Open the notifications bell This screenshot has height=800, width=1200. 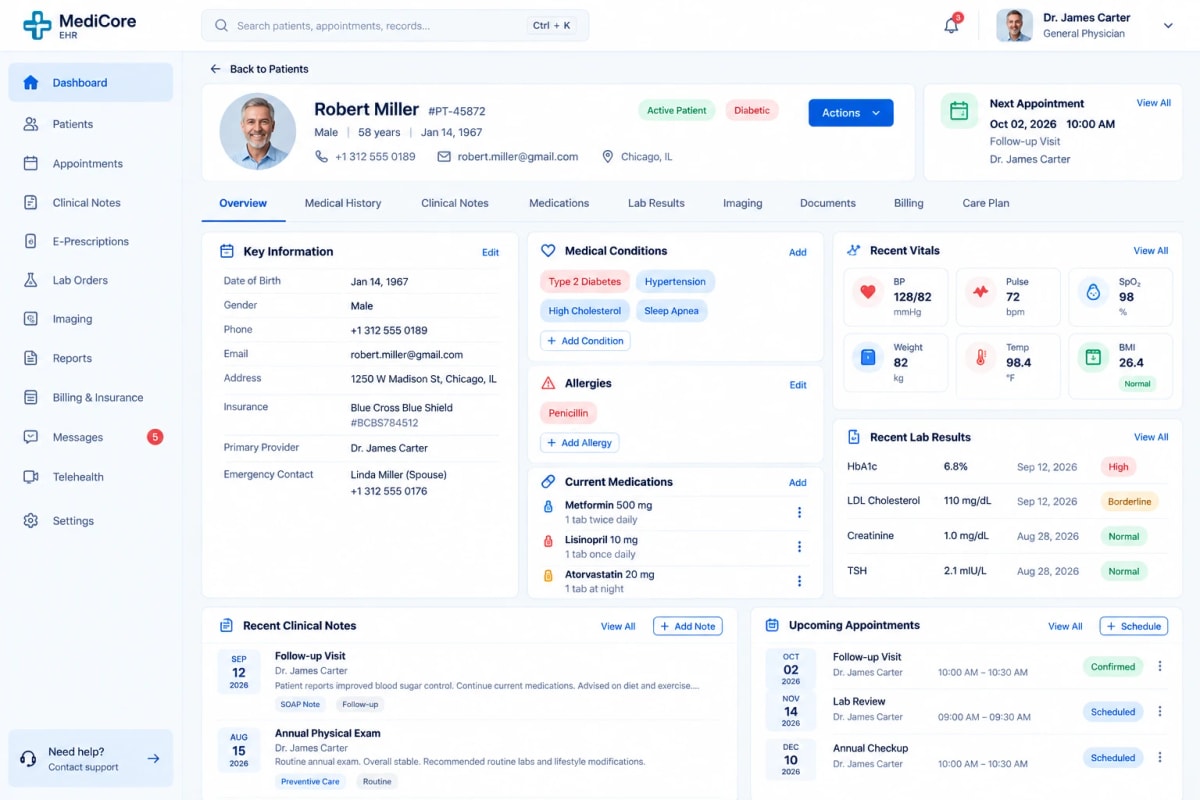point(951,26)
